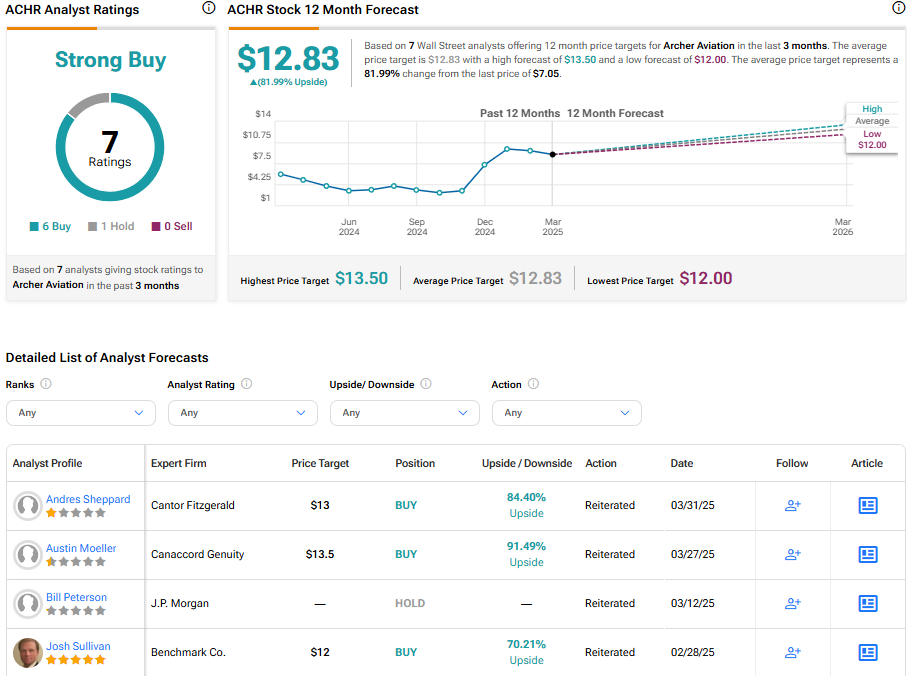Follow analyst Bill Peterson
This screenshot has width=907, height=676.
pyautogui.click(x=792, y=604)
